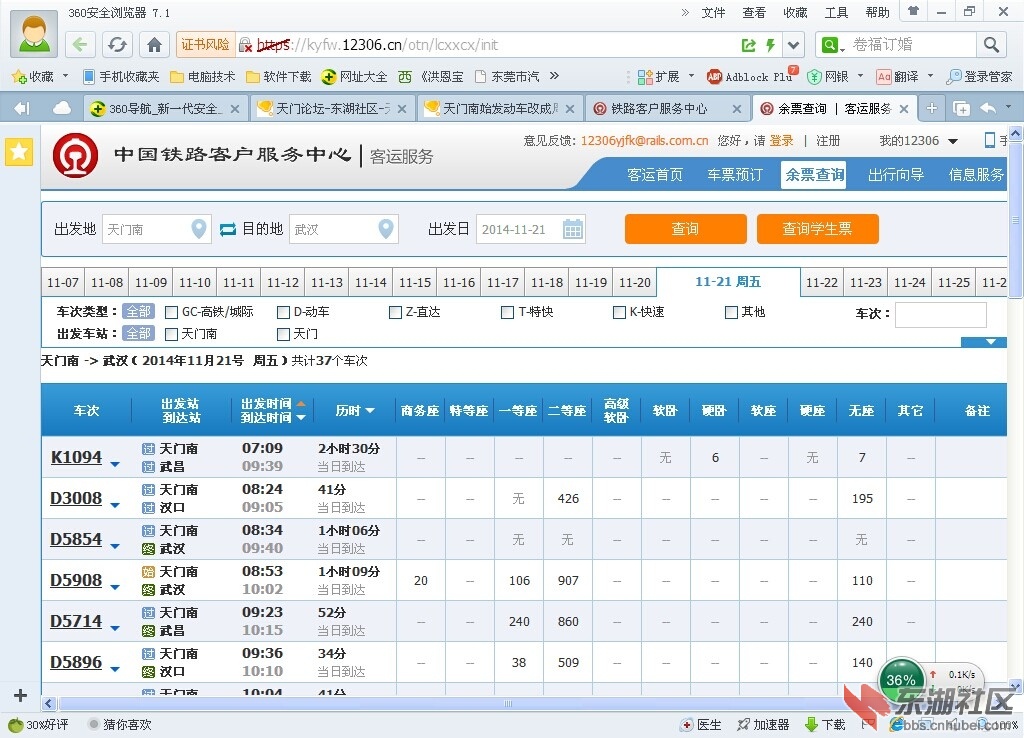Screen dimensions: 1024x738
Task: Open a new tab with plus button
Action: [x=932, y=108]
